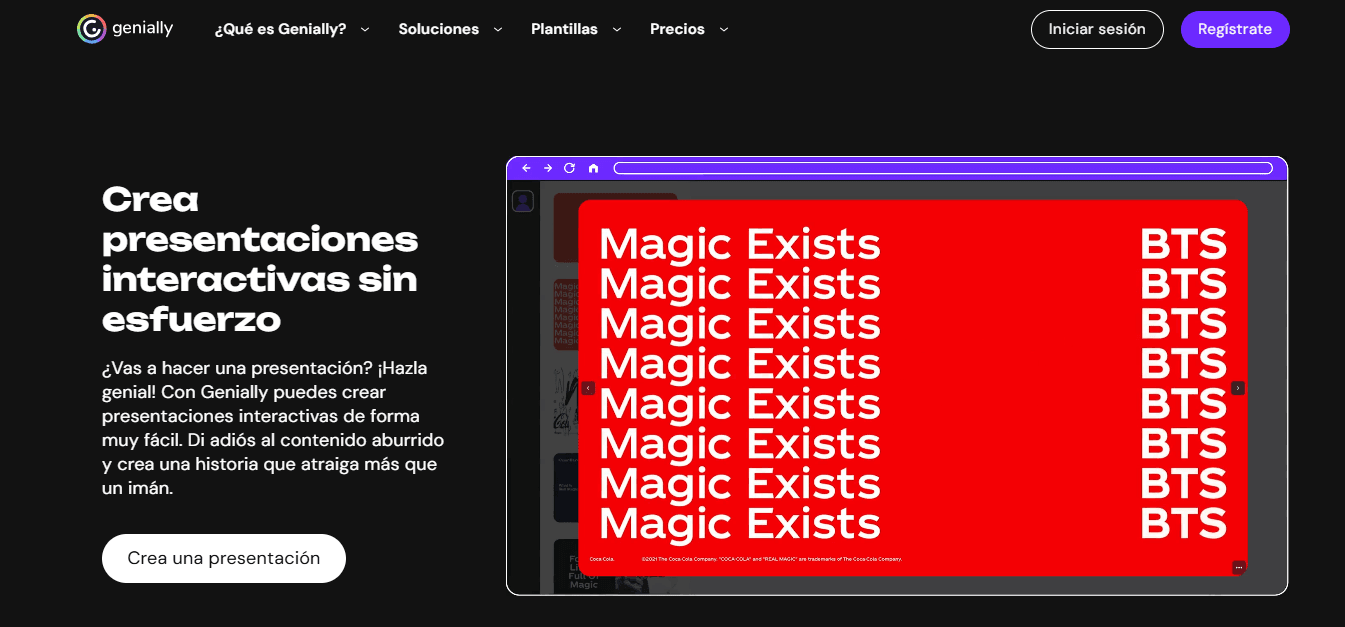The image size is (1345, 627).
Task: Open the Plantillas menu
Action: point(564,29)
